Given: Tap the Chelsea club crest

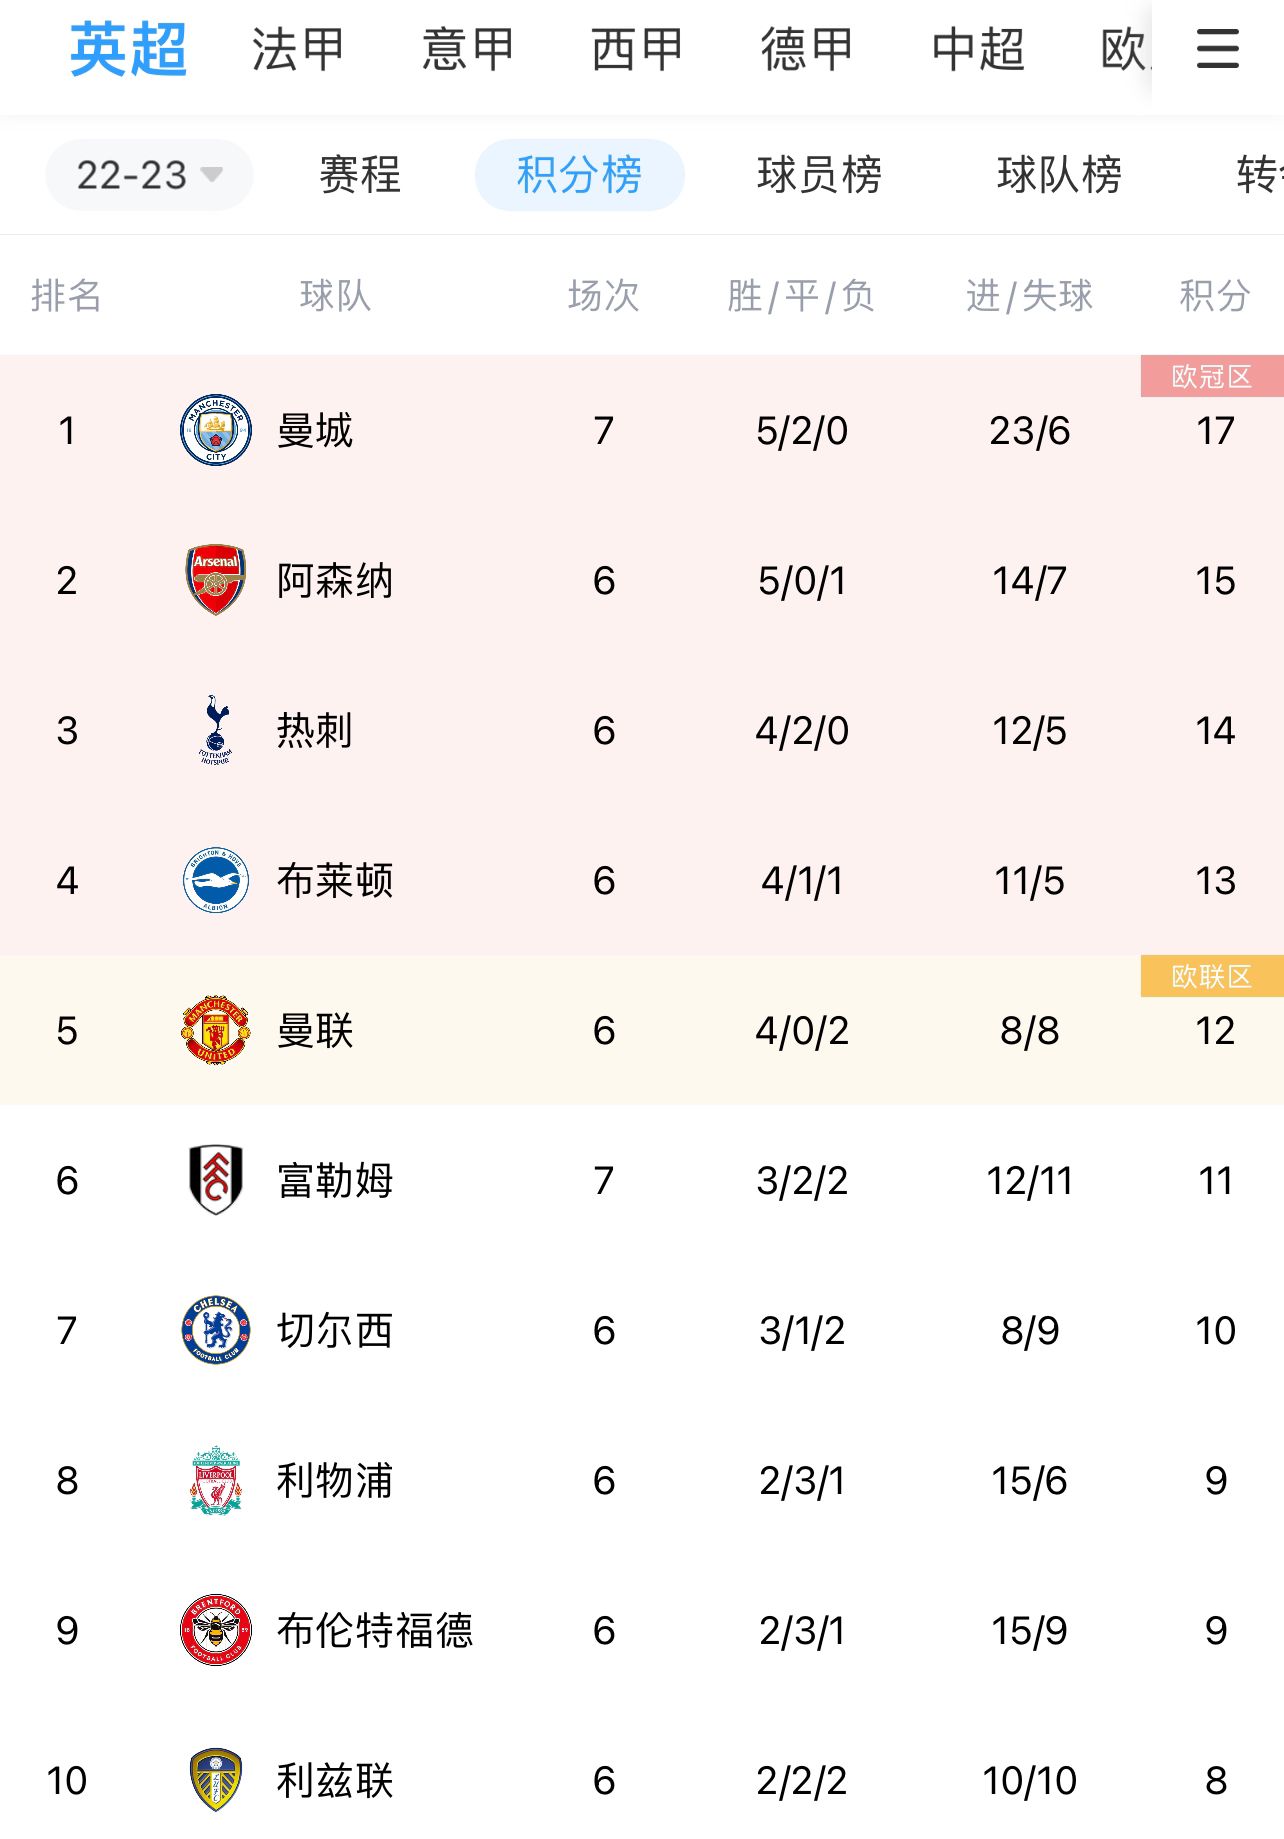Looking at the screenshot, I should (x=216, y=1330).
